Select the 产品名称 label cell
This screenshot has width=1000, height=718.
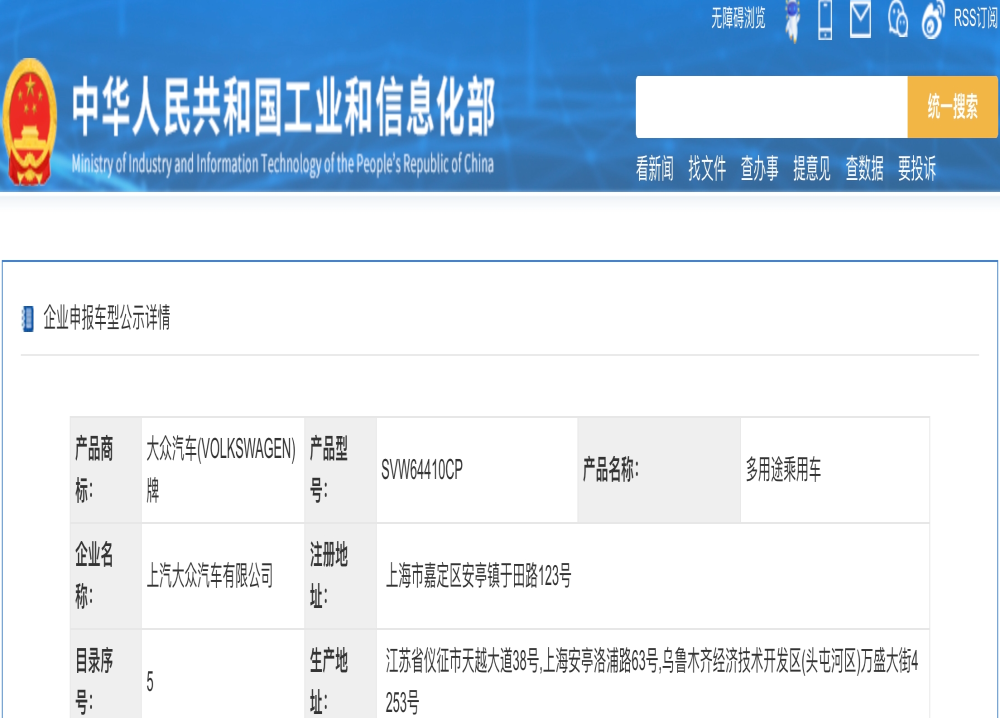659,470
